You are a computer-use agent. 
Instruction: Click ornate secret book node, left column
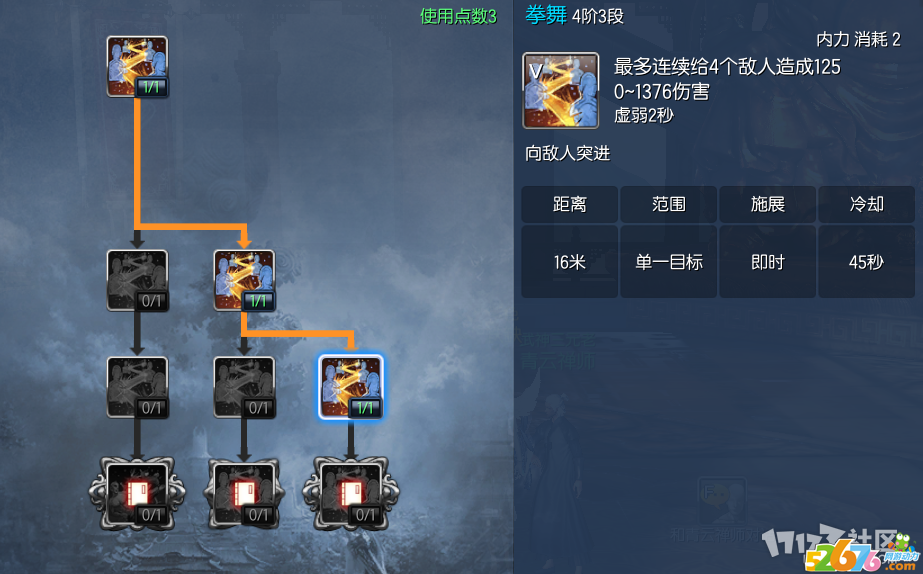coord(137,493)
